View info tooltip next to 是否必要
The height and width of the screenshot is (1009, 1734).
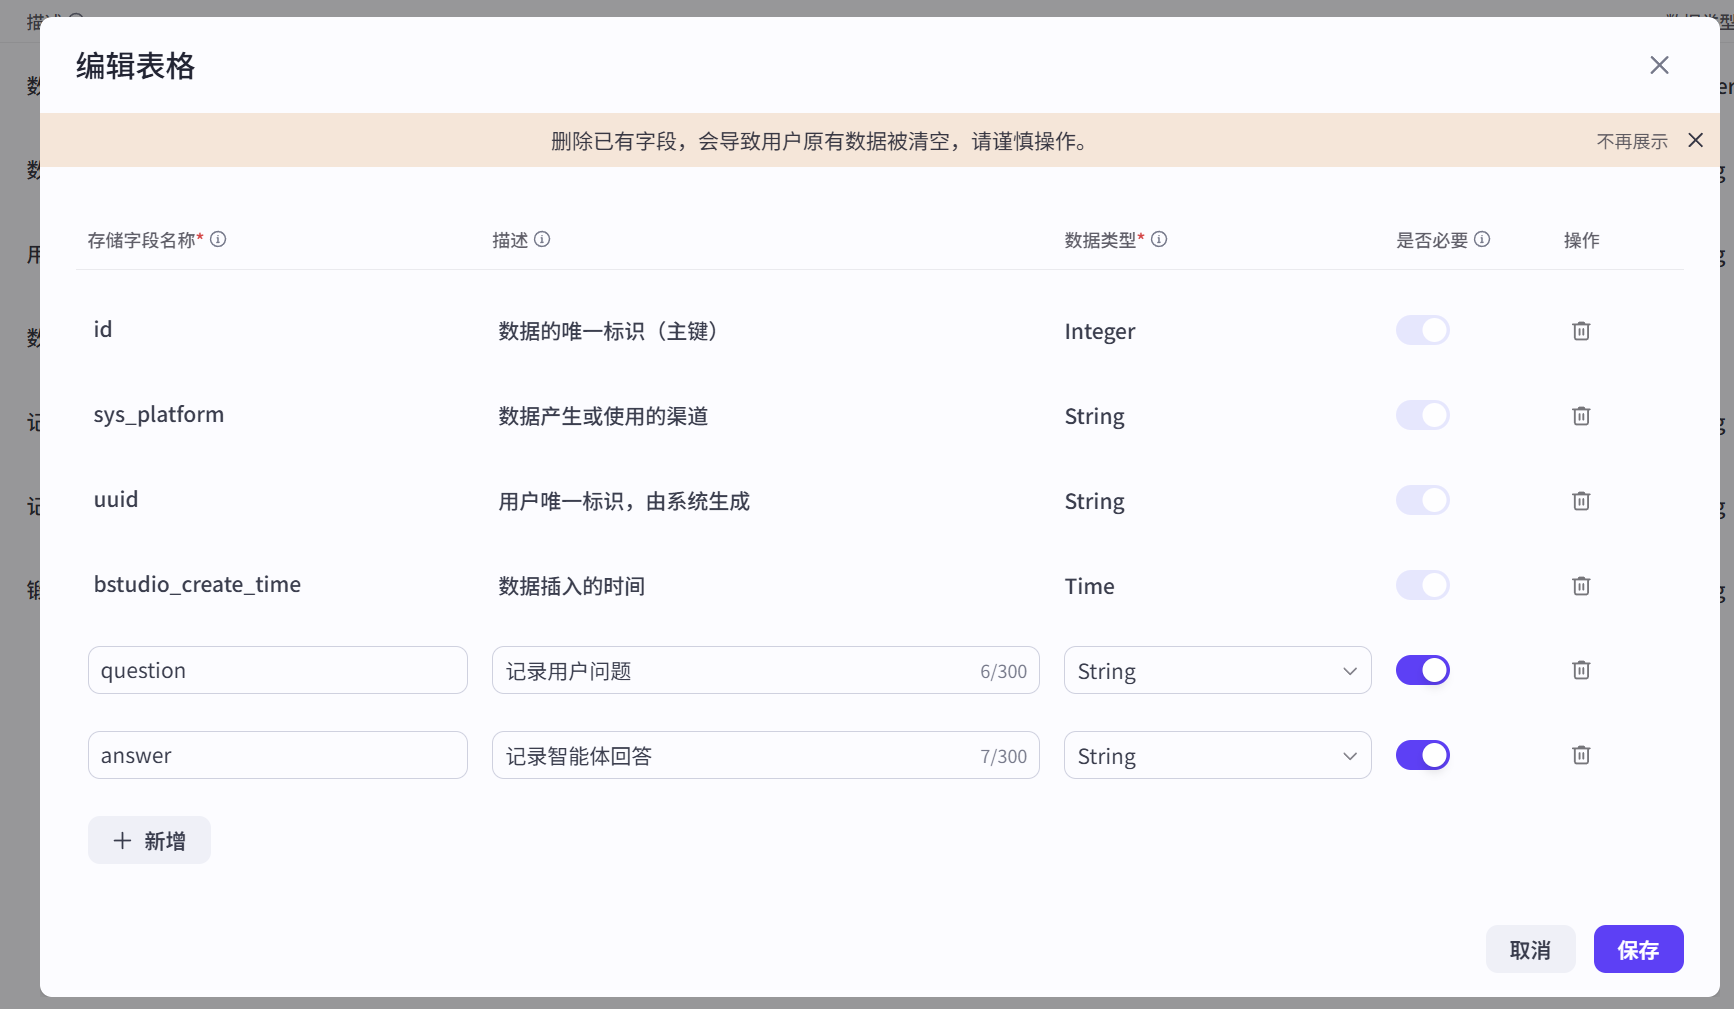(1484, 239)
